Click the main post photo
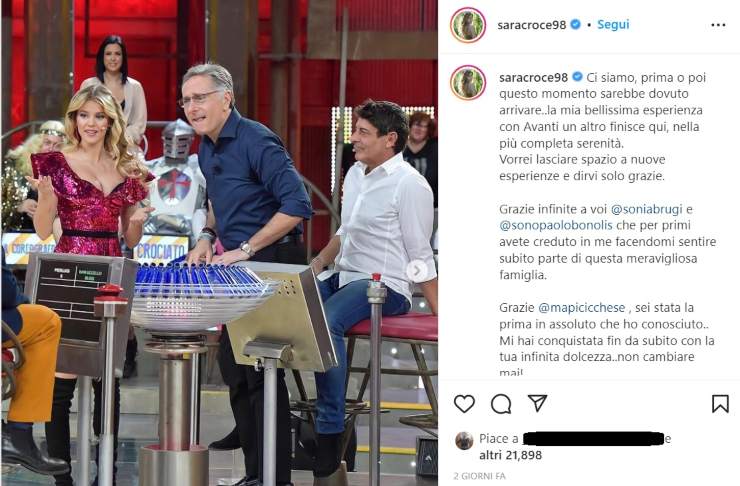This screenshot has height=486, width=740. [x=219, y=243]
